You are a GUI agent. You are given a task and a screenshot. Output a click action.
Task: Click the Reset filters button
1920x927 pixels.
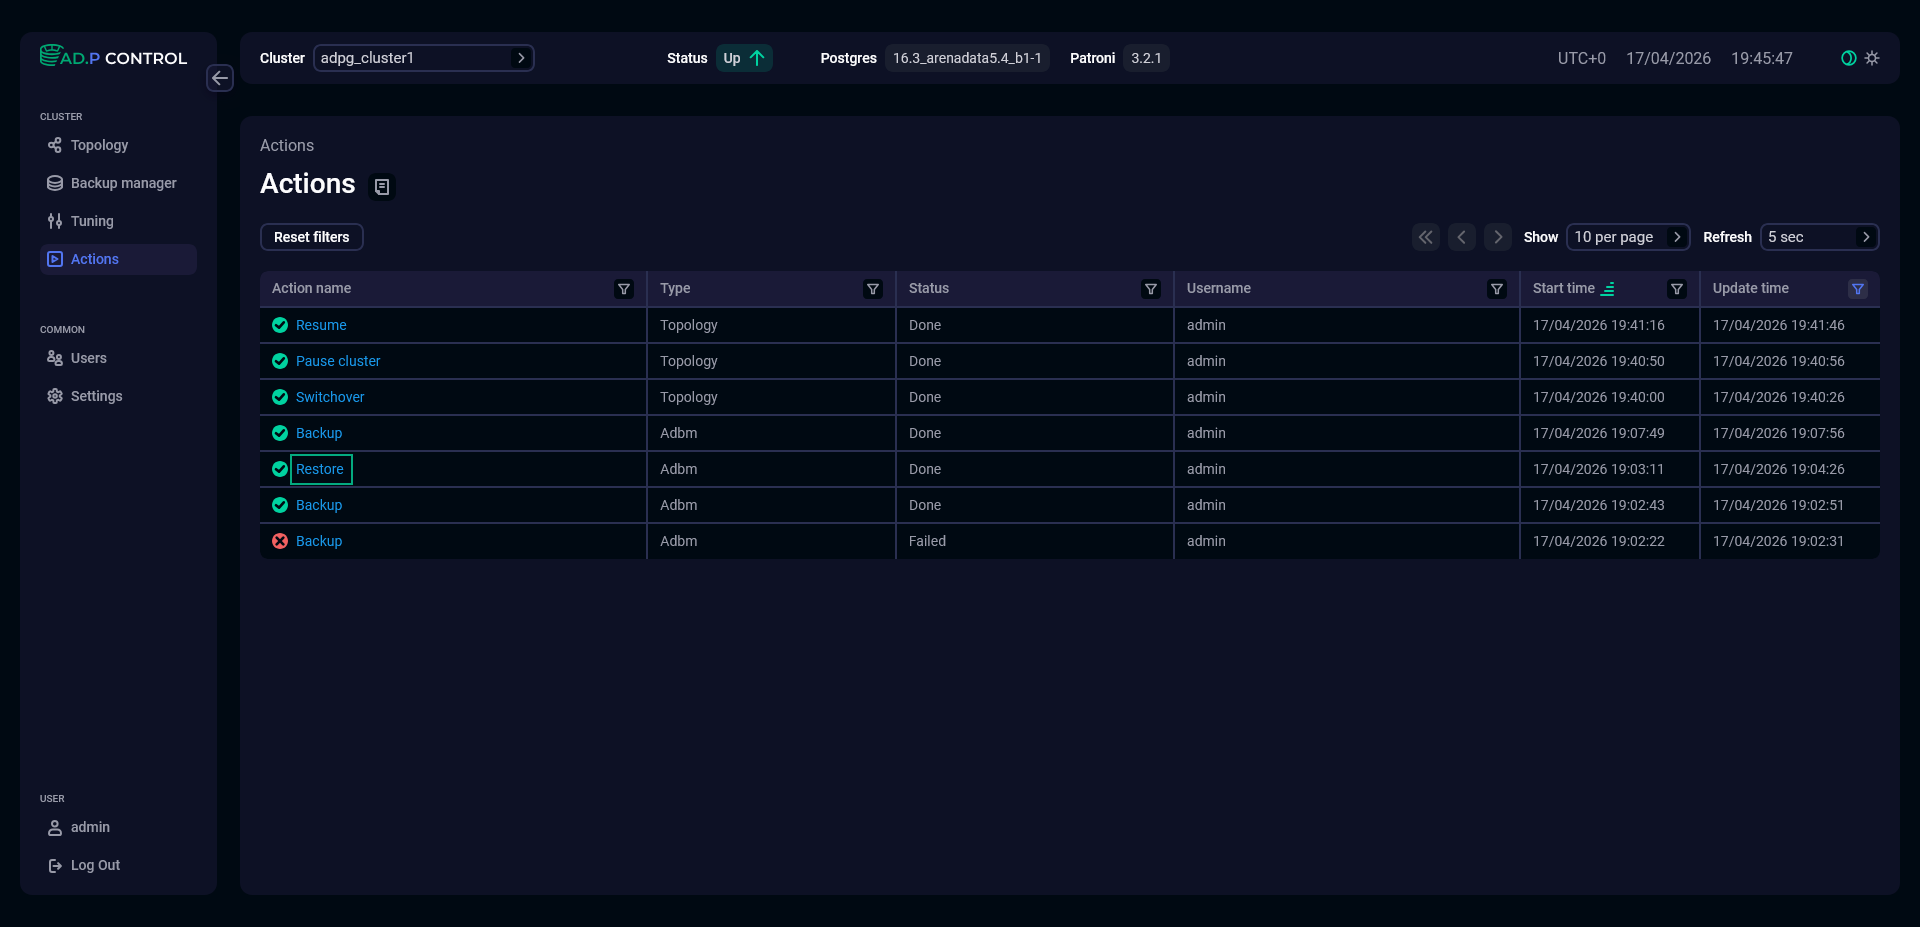point(312,237)
